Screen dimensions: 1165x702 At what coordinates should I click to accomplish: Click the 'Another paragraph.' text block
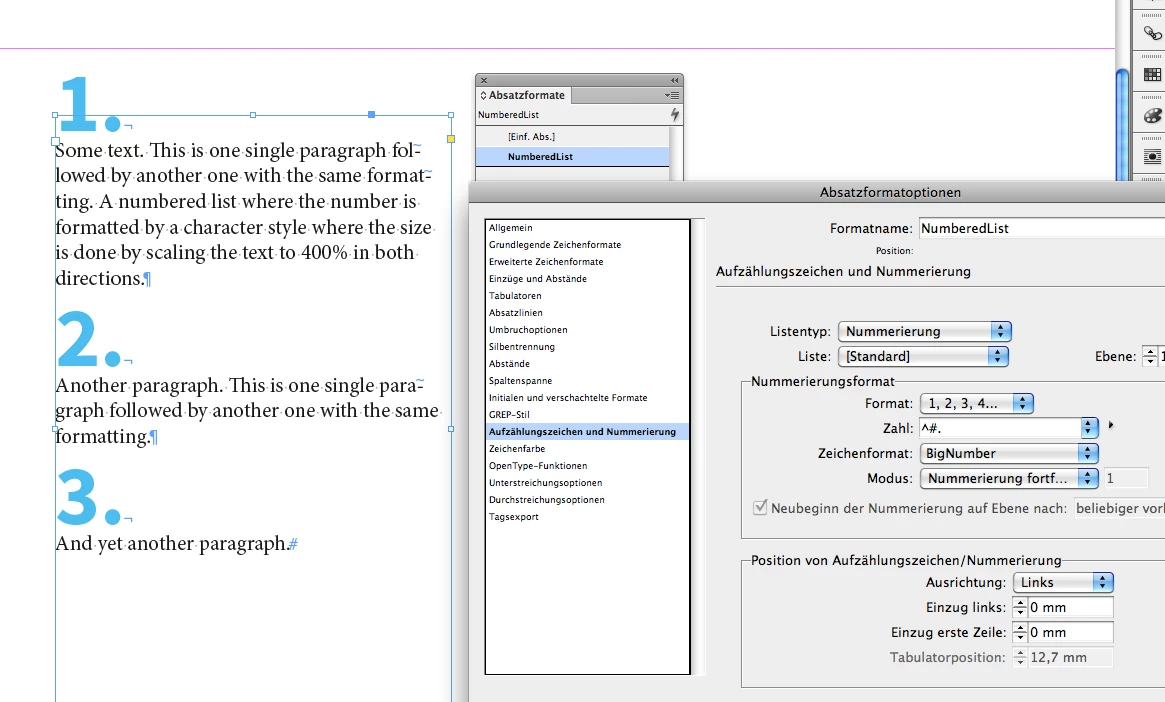tap(248, 410)
